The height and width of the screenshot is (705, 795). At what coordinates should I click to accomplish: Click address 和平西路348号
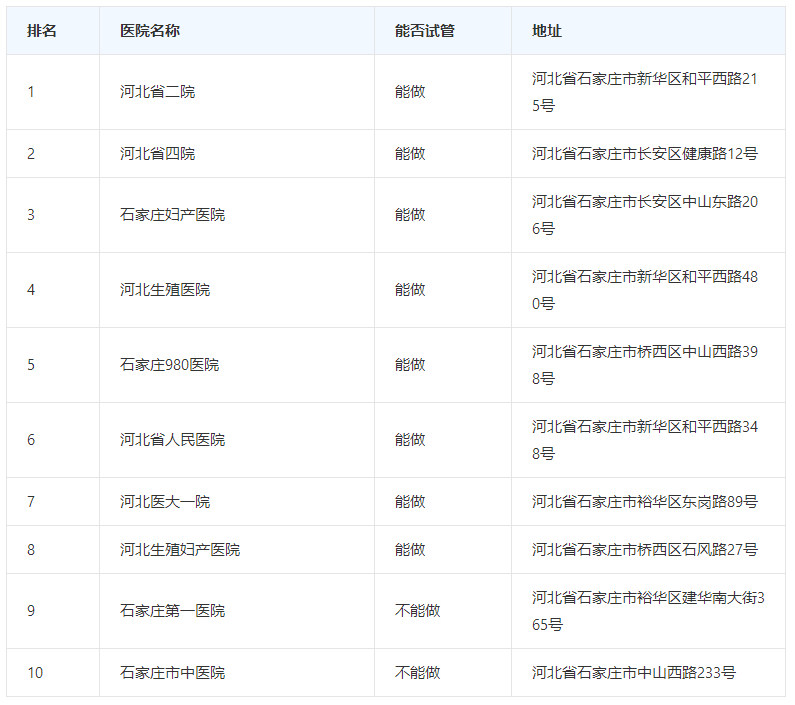coord(645,440)
